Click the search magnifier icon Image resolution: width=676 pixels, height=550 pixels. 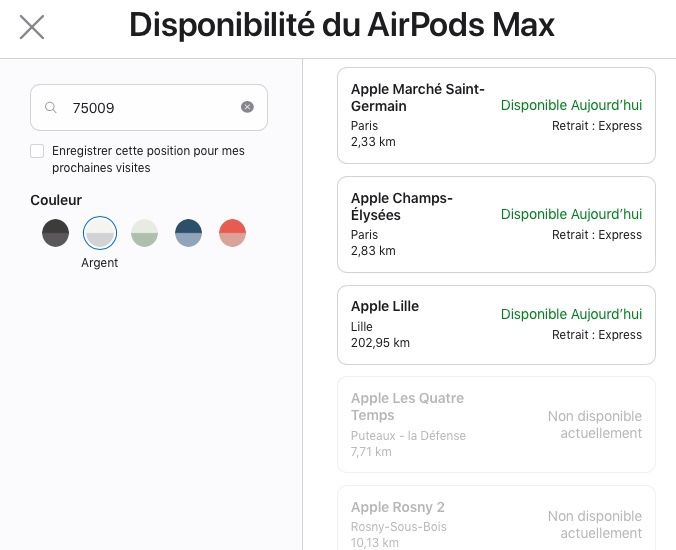(51, 107)
